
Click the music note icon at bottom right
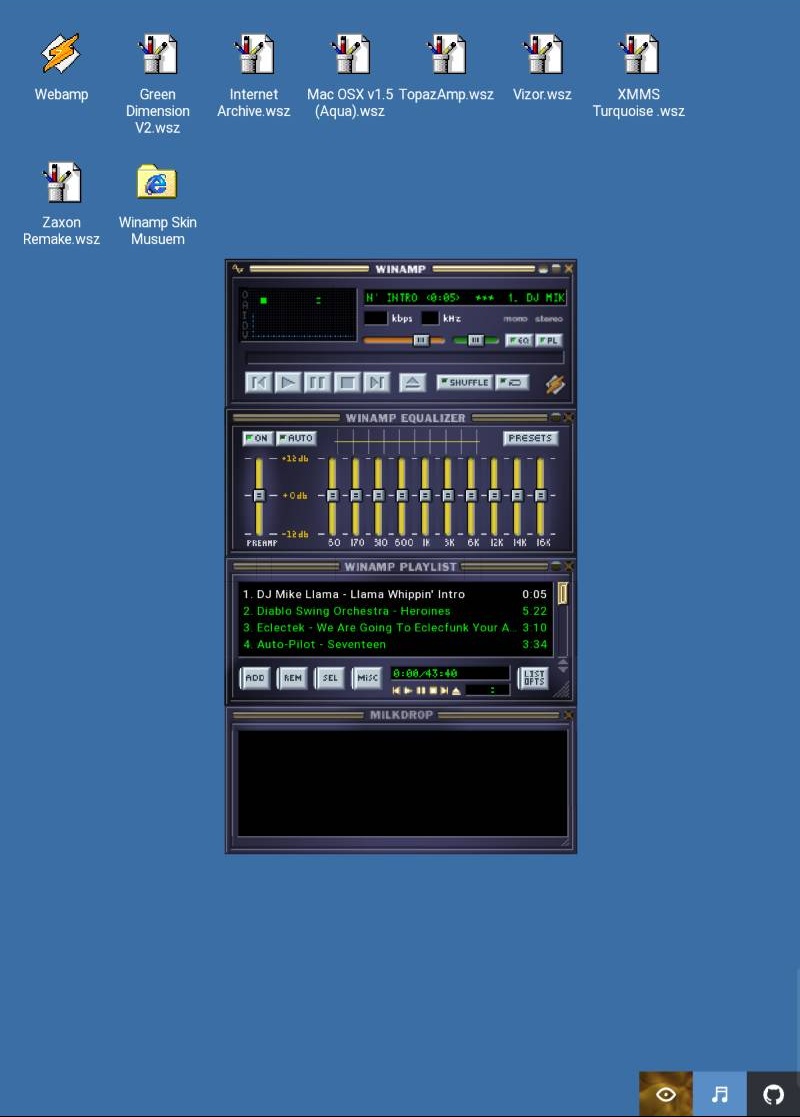(720, 1094)
